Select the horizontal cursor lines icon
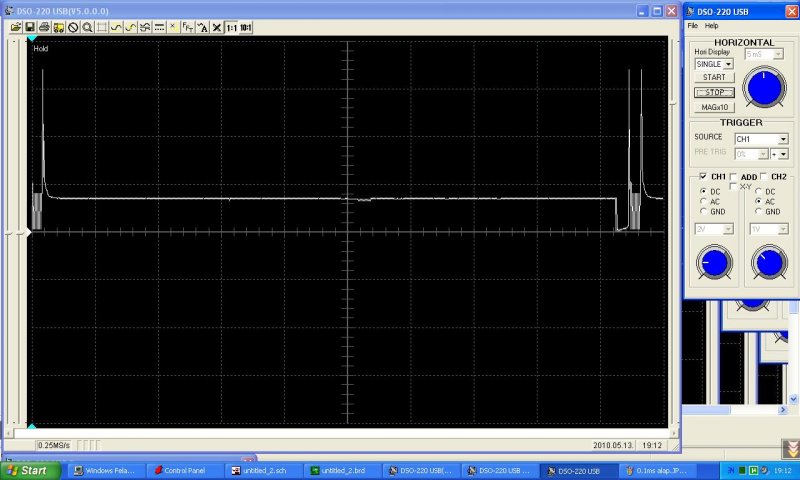Image resolution: width=800 pixels, height=480 pixels. 159,28
